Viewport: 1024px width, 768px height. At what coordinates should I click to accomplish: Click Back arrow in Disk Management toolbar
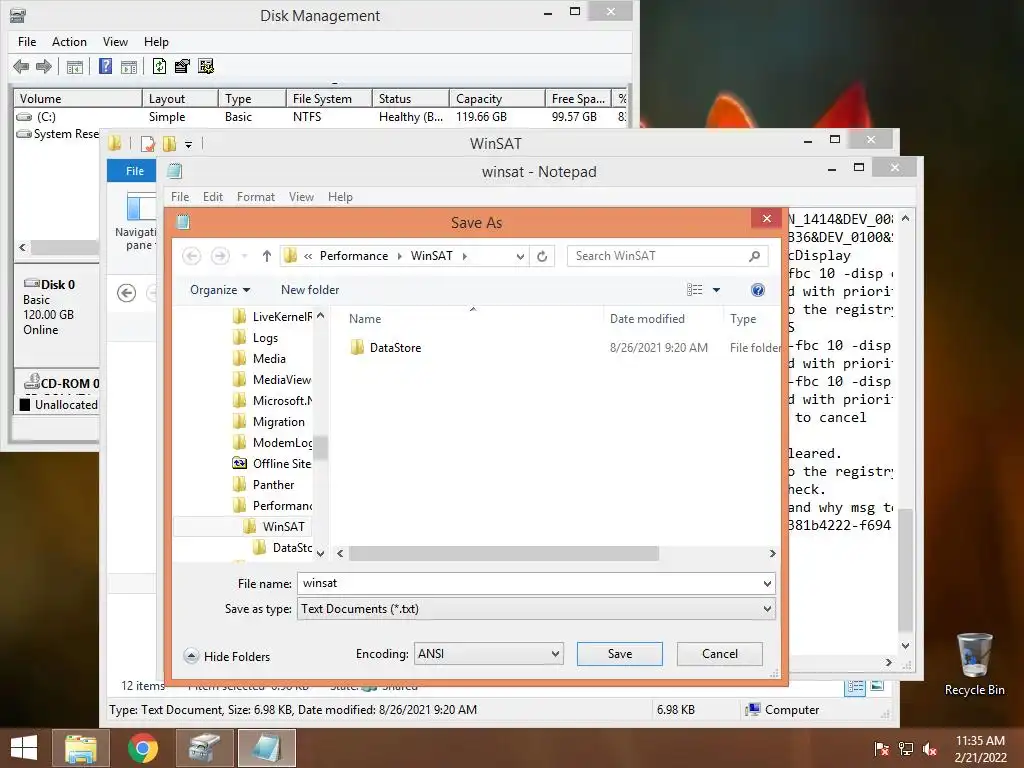pos(21,66)
